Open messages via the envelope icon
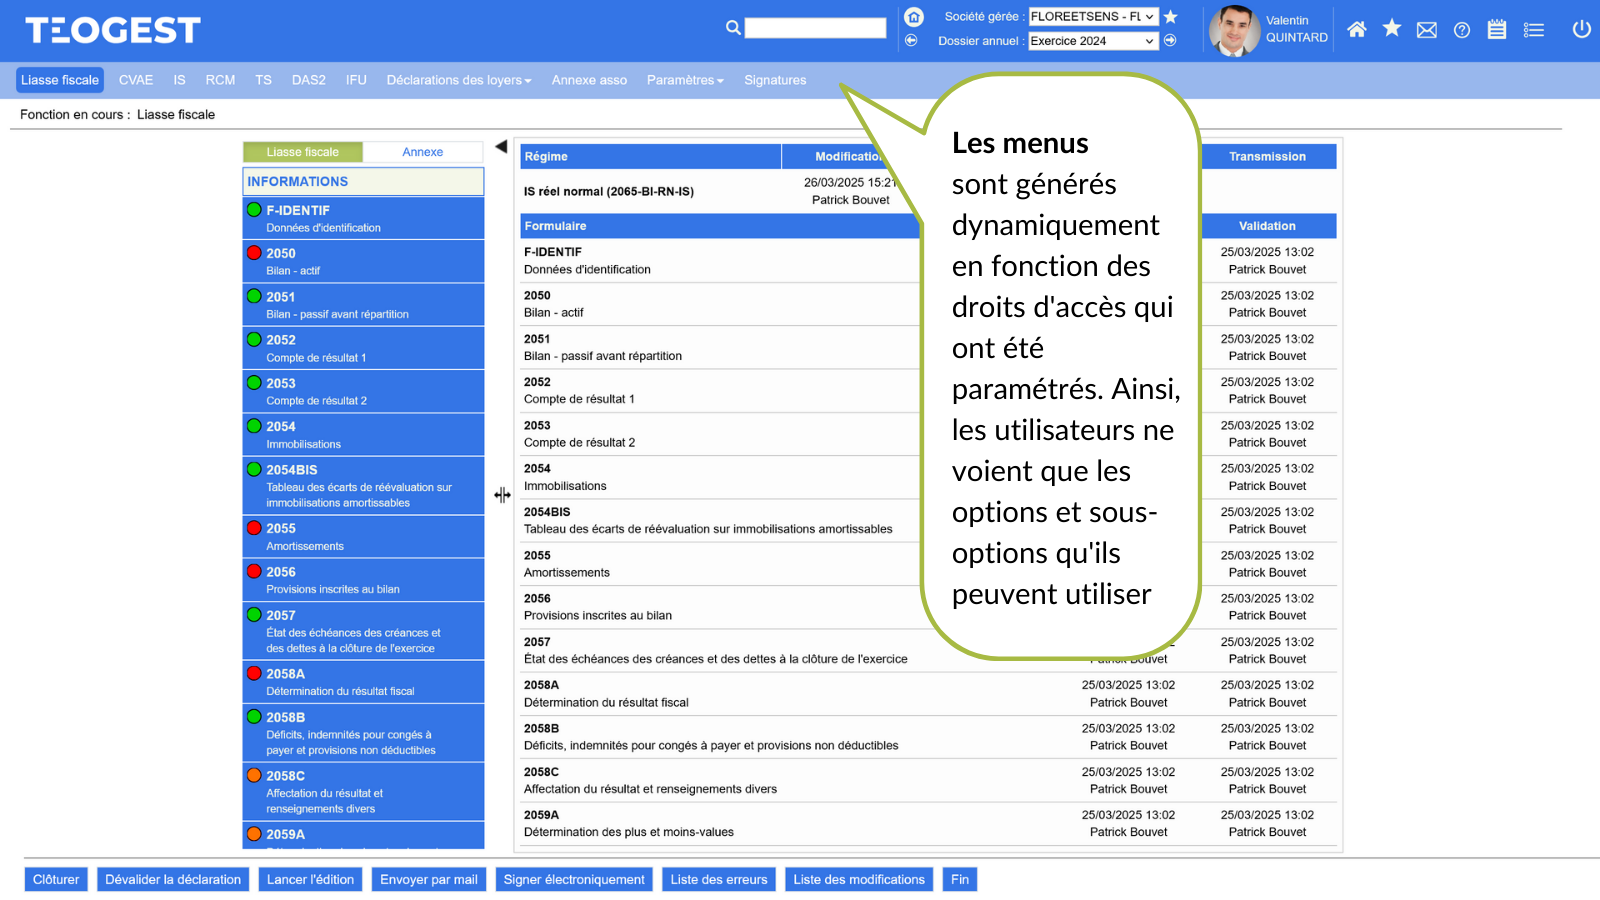Screen dimensions: 1600x900 click(x=1427, y=30)
